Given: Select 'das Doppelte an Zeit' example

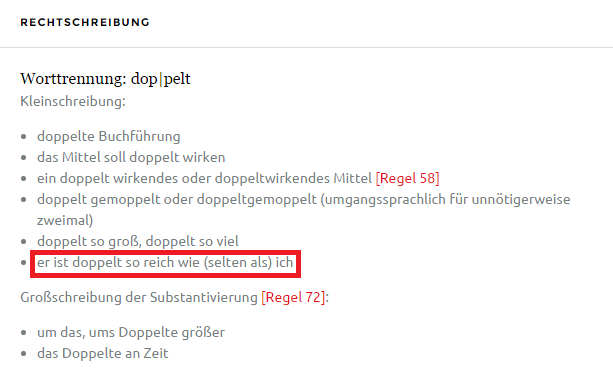Looking at the screenshot, I should click(x=102, y=354).
